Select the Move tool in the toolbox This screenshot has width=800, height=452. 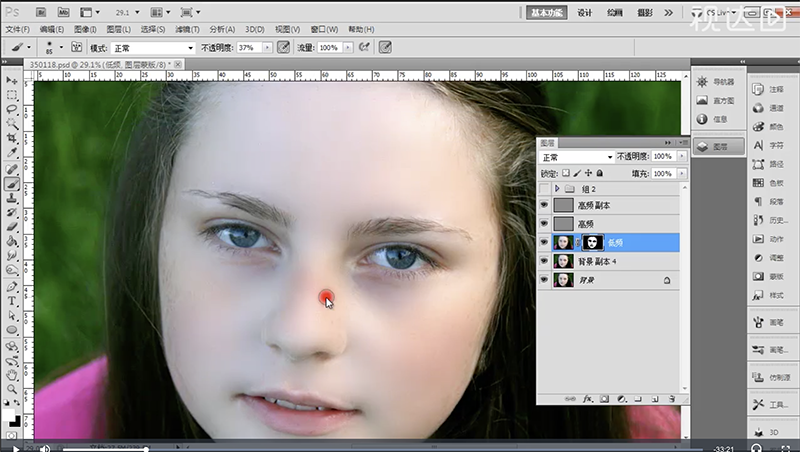(x=12, y=81)
